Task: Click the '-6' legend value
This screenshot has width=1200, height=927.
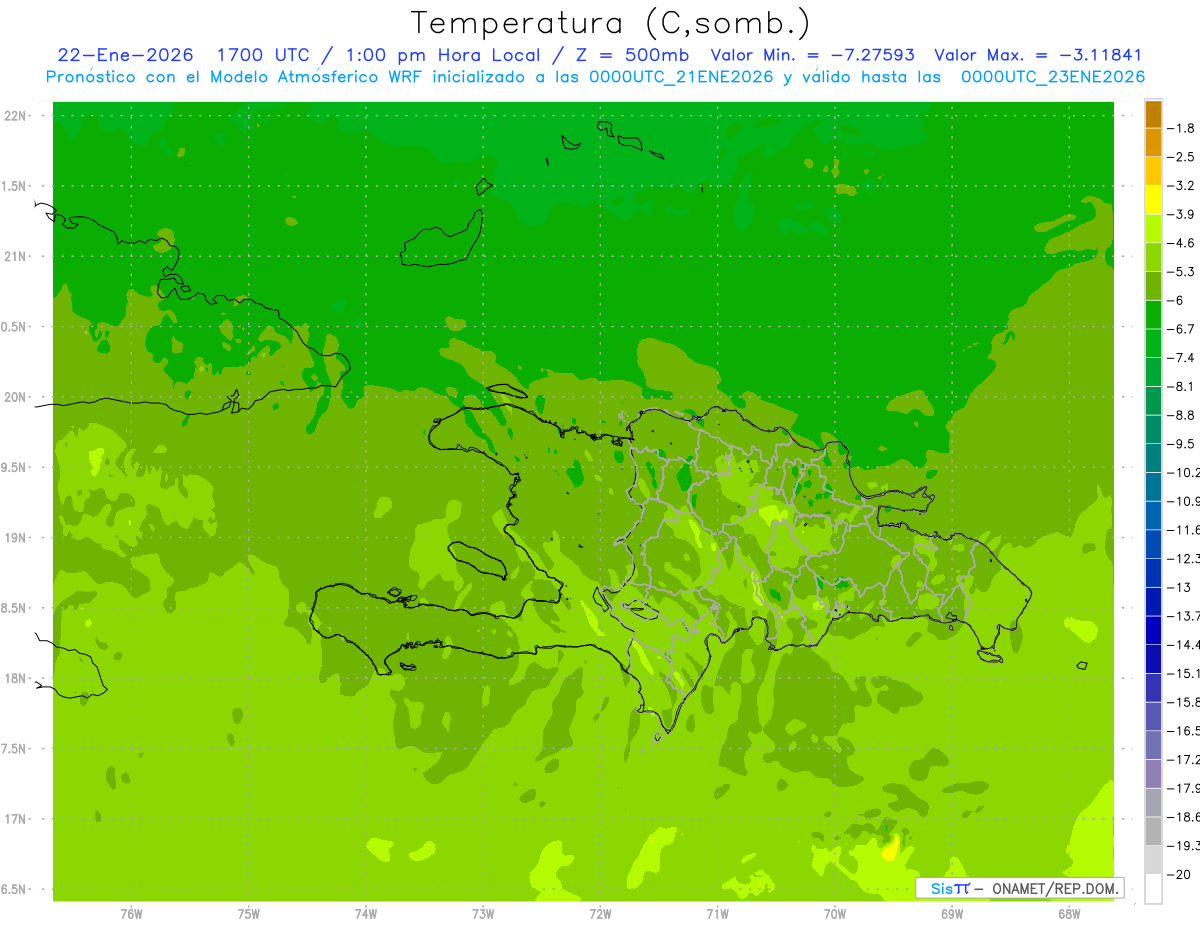Action: [1177, 300]
